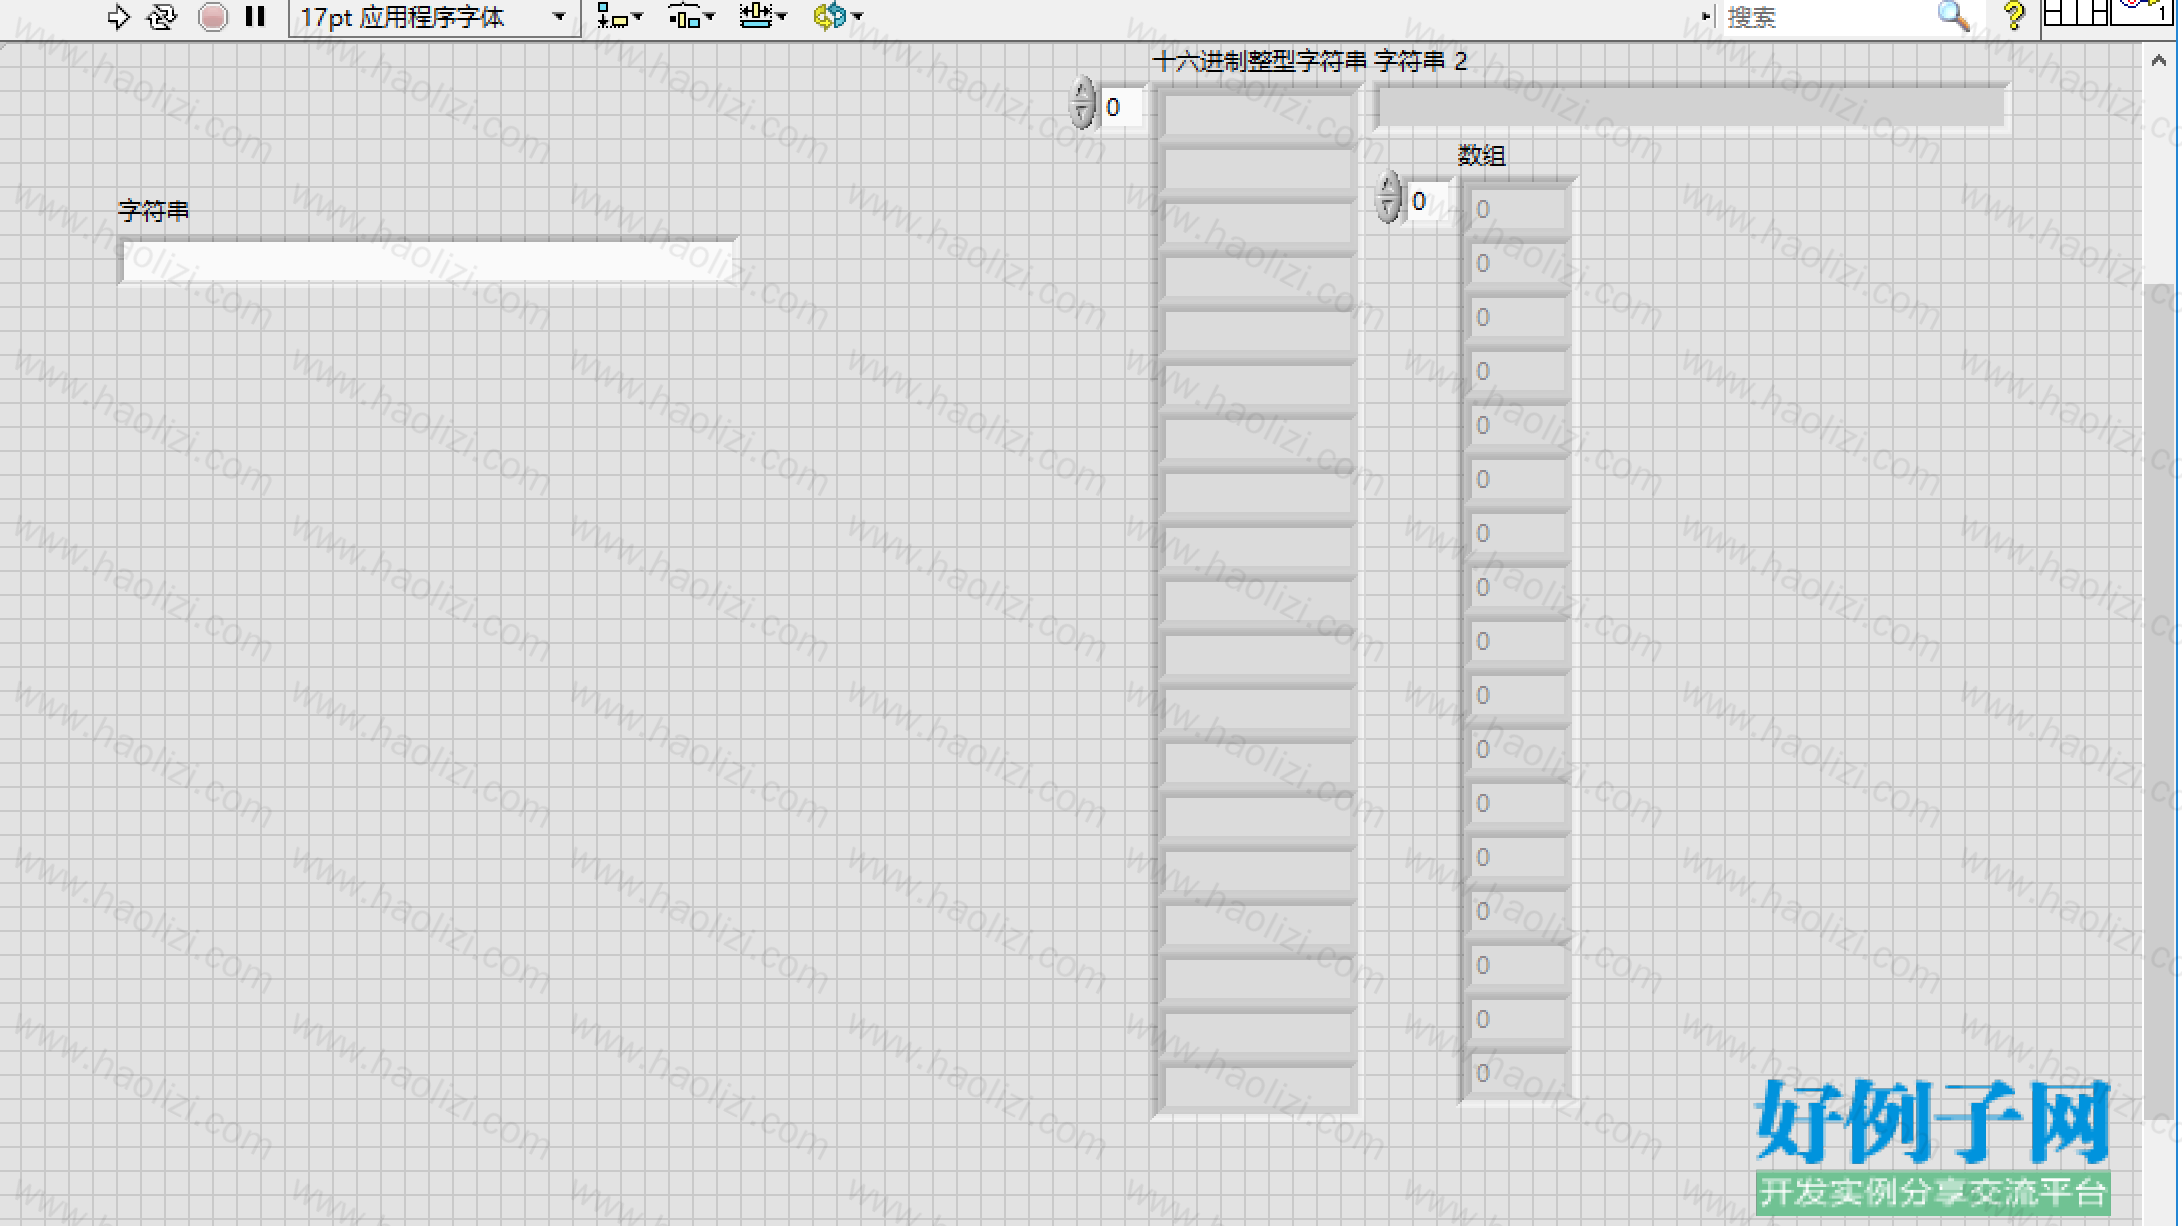Click the magnifier search icon
Viewport: 2182px width, 1226px height.
[x=1953, y=16]
